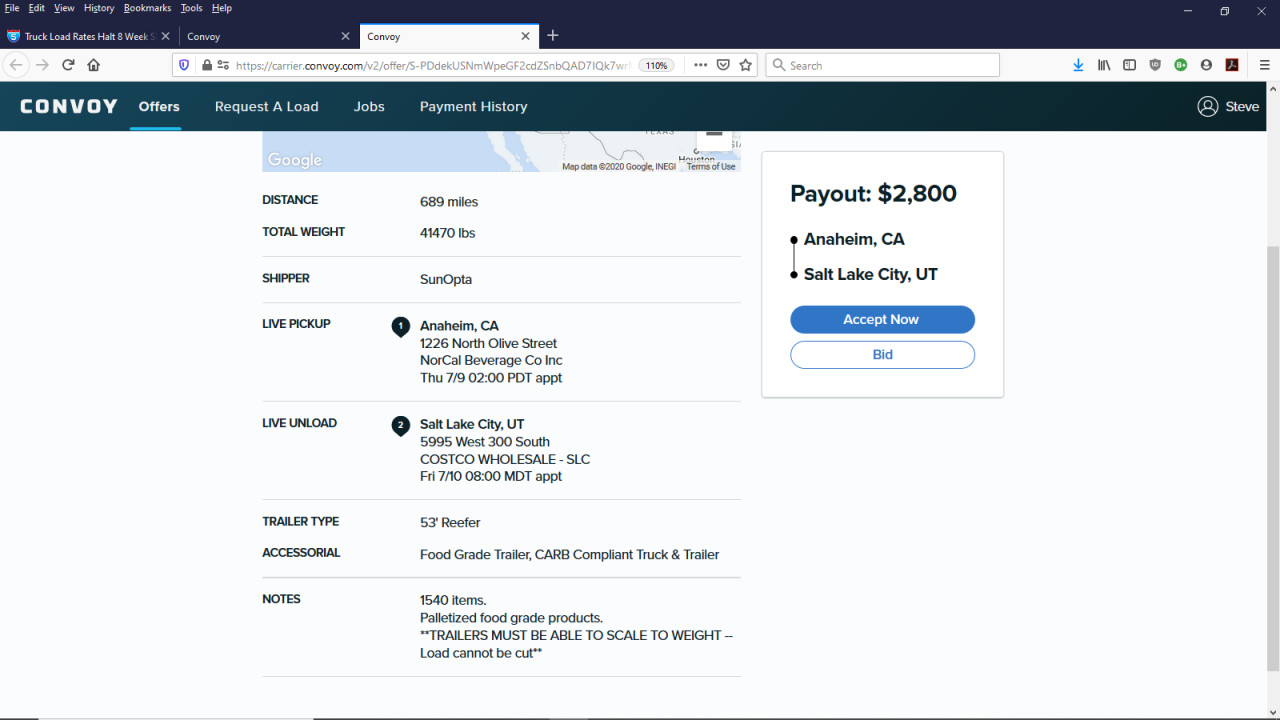Open a new browser tab
This screenshot has width=1280, height=720.
[553, 36]
